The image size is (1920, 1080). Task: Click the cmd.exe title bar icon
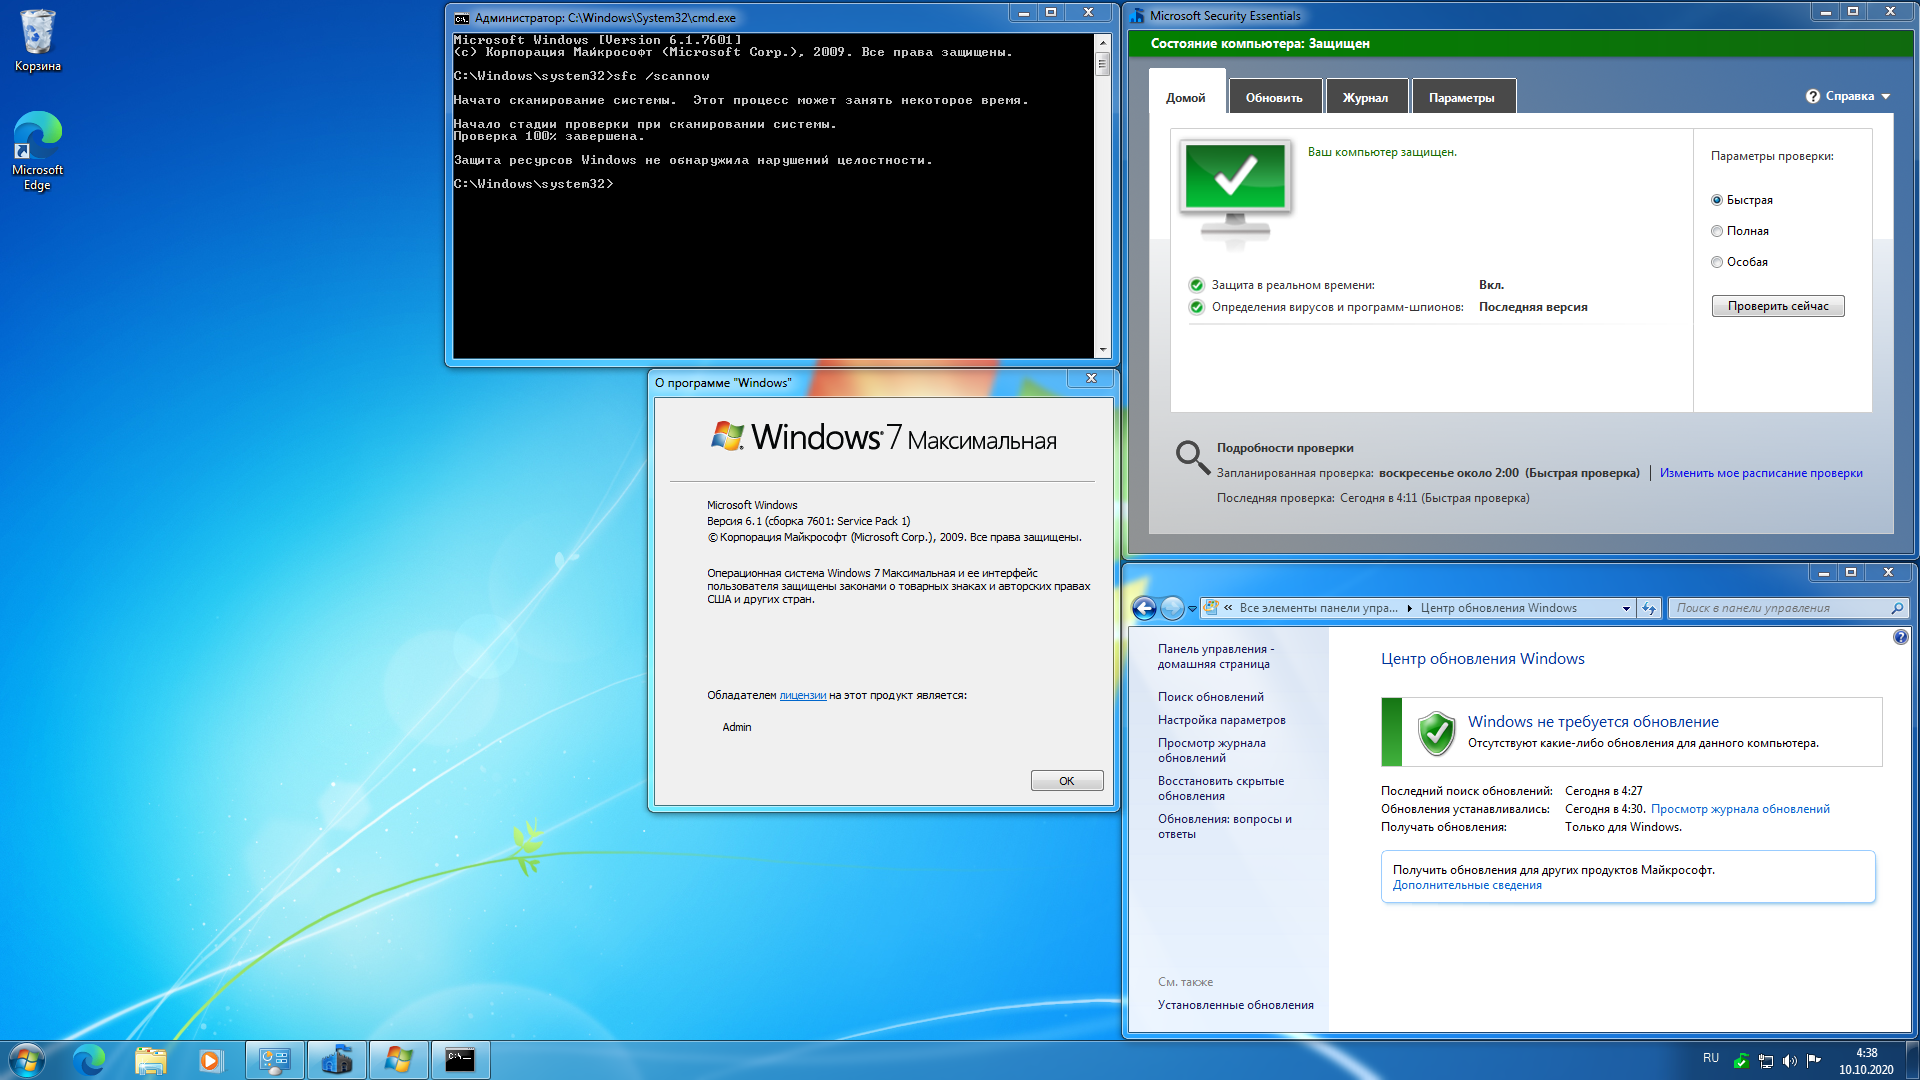tap(461, 18)
